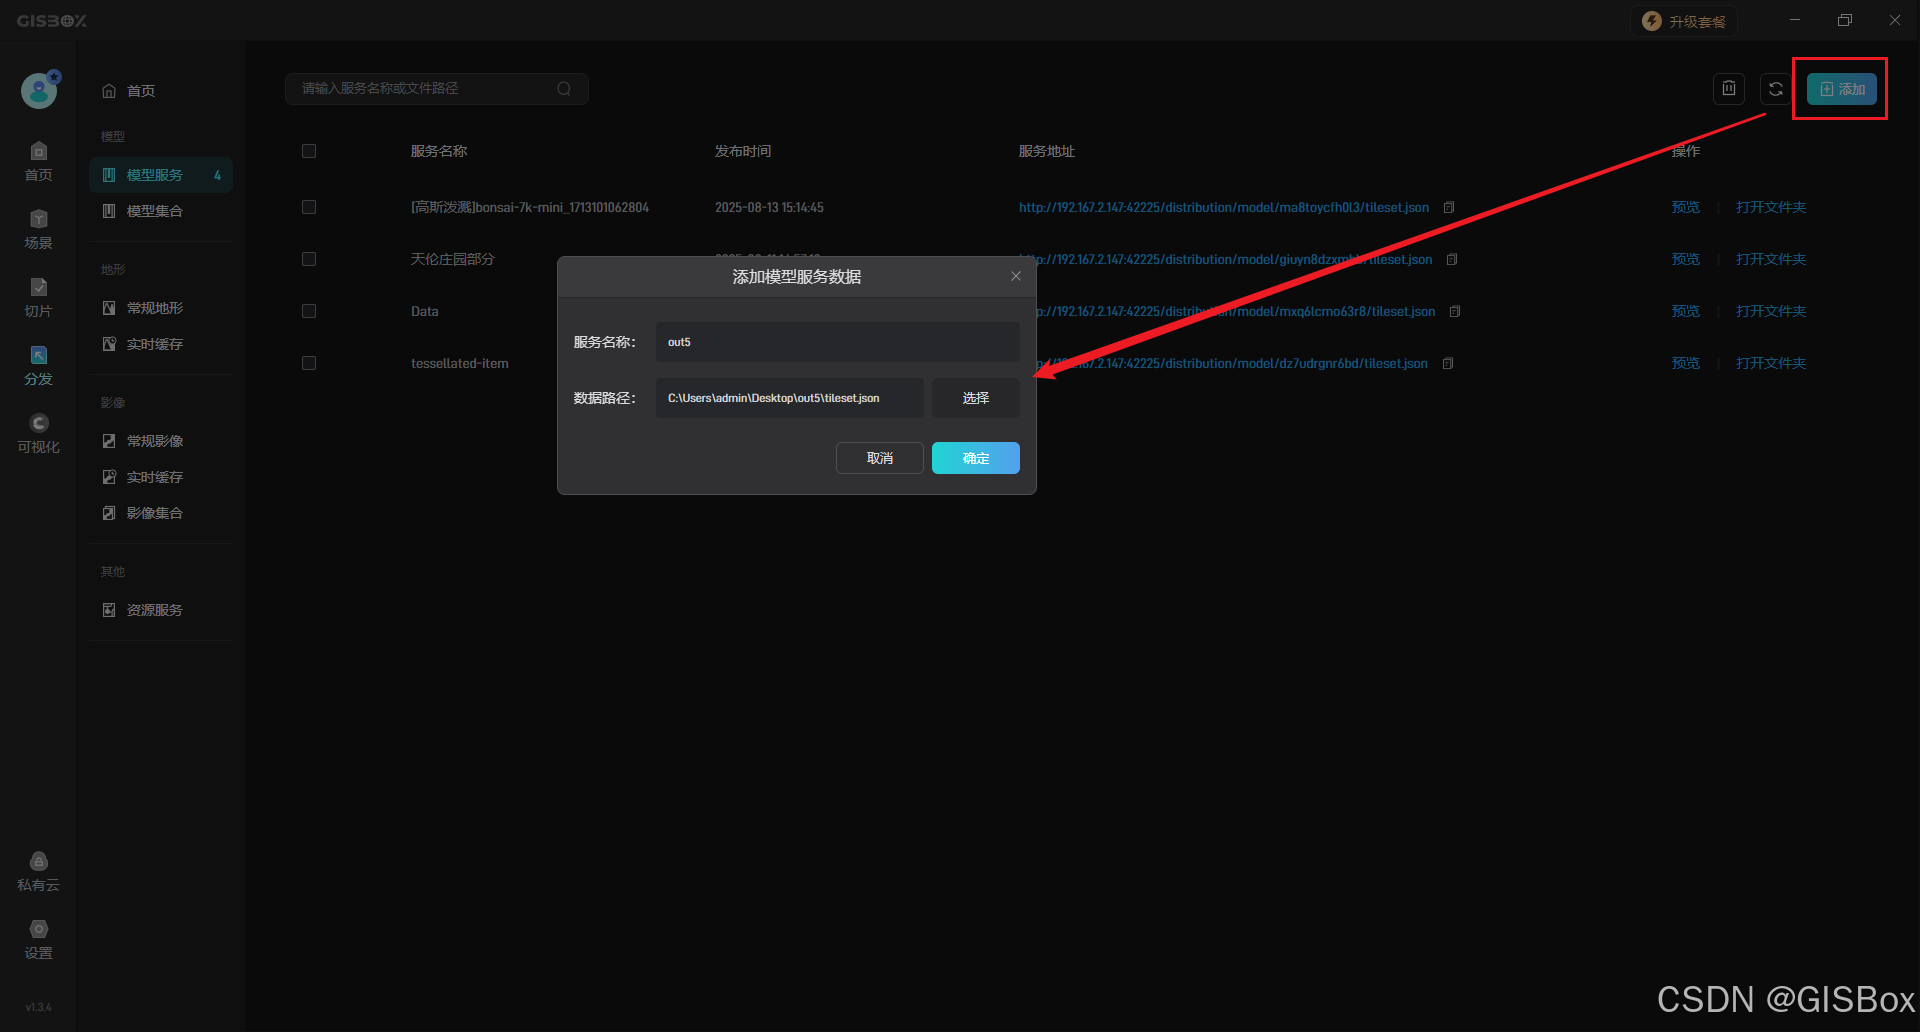1920x1032 pixels.
Task: Click 打开文件夹 for Data row
Action: point(1771,311)
